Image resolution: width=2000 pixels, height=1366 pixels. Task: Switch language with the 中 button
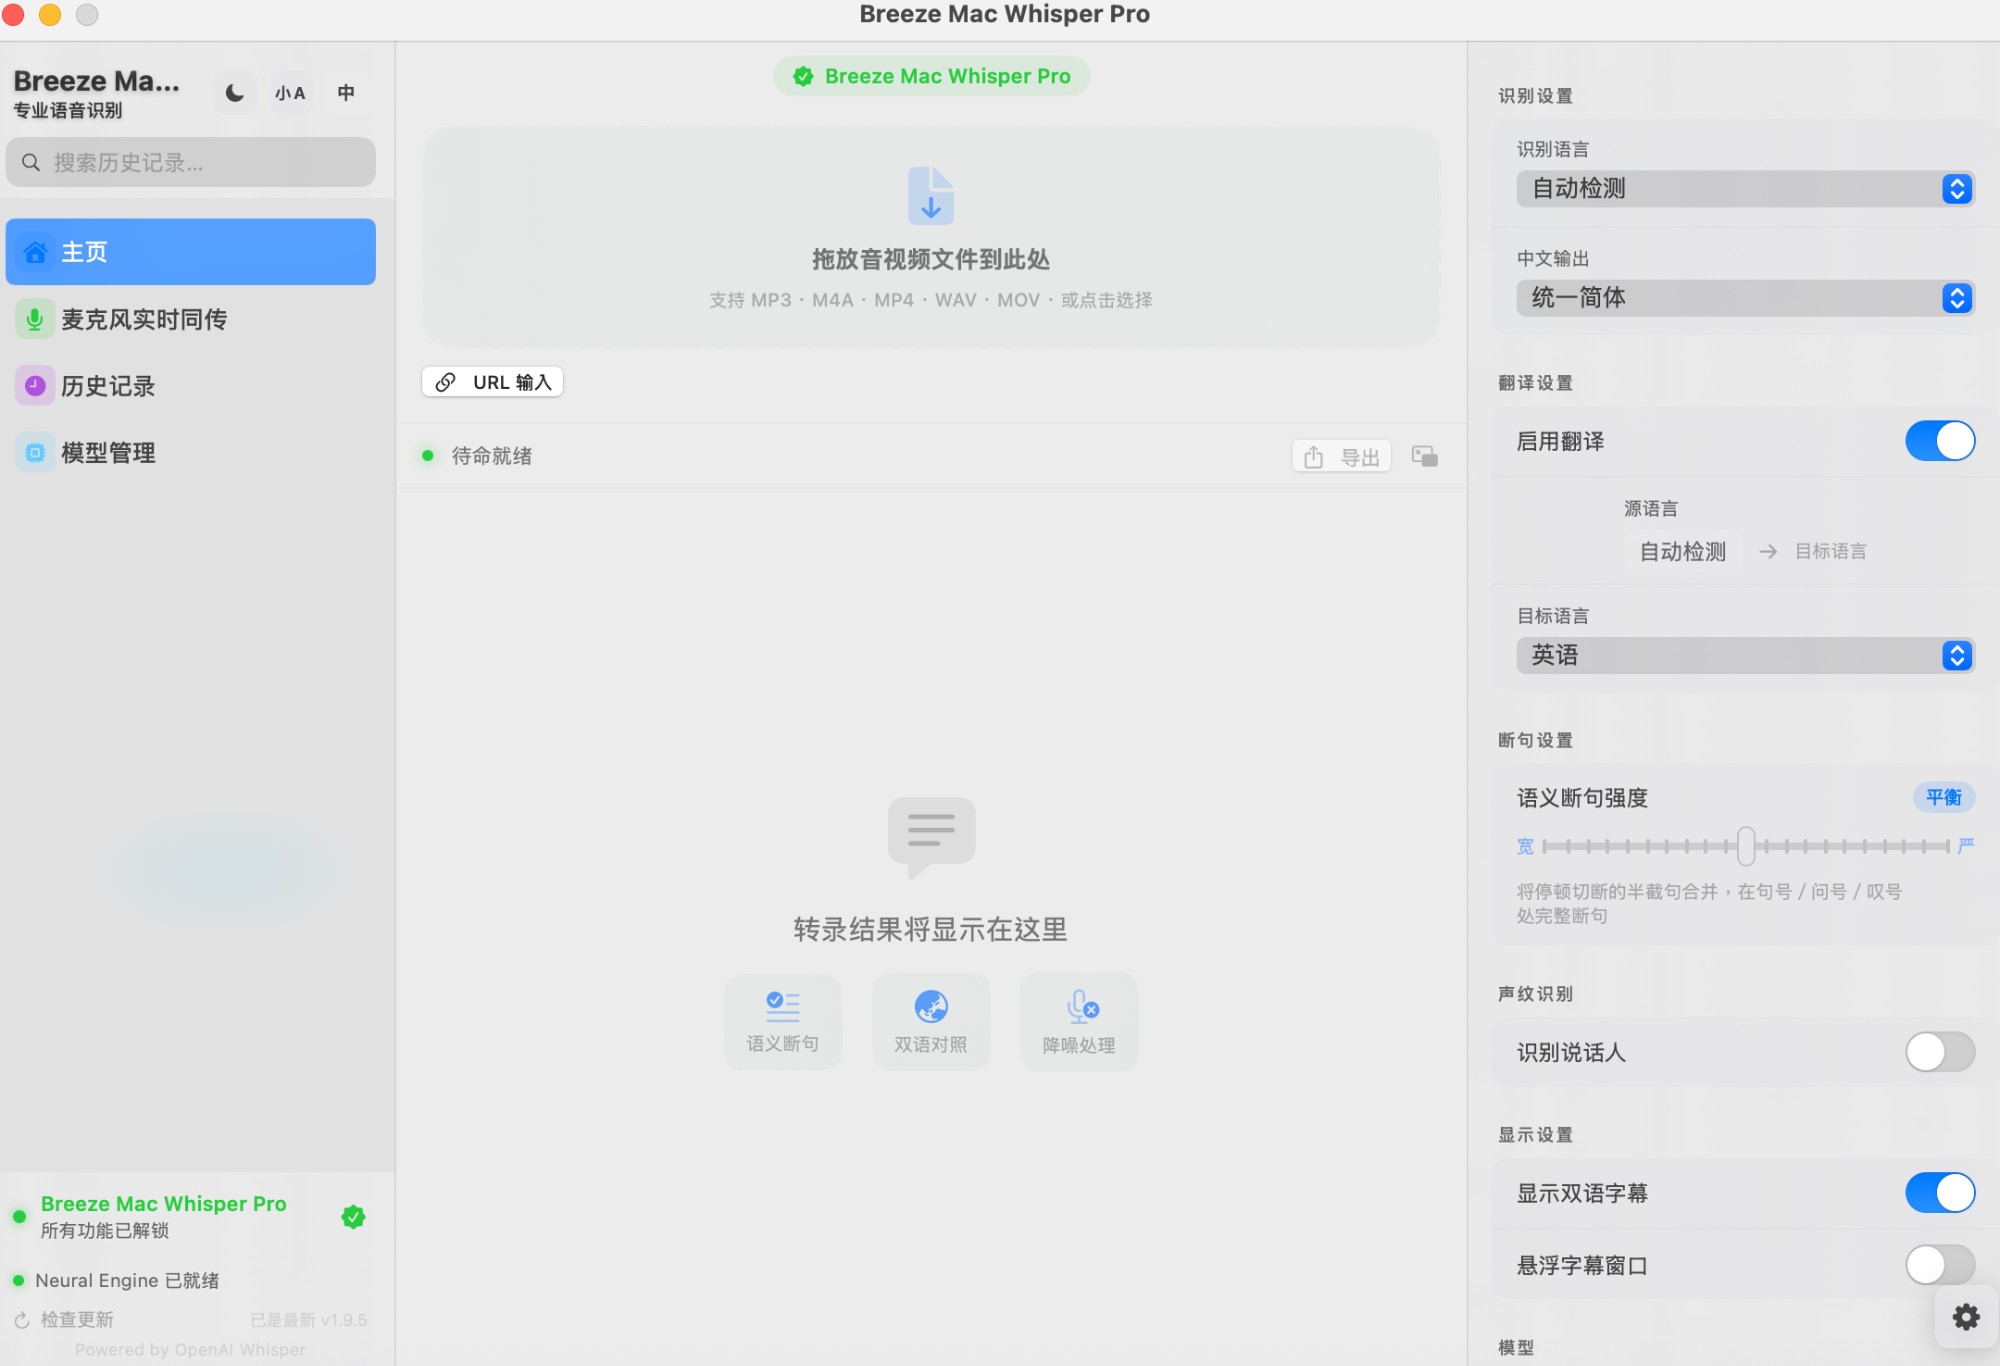pos(346,93)
